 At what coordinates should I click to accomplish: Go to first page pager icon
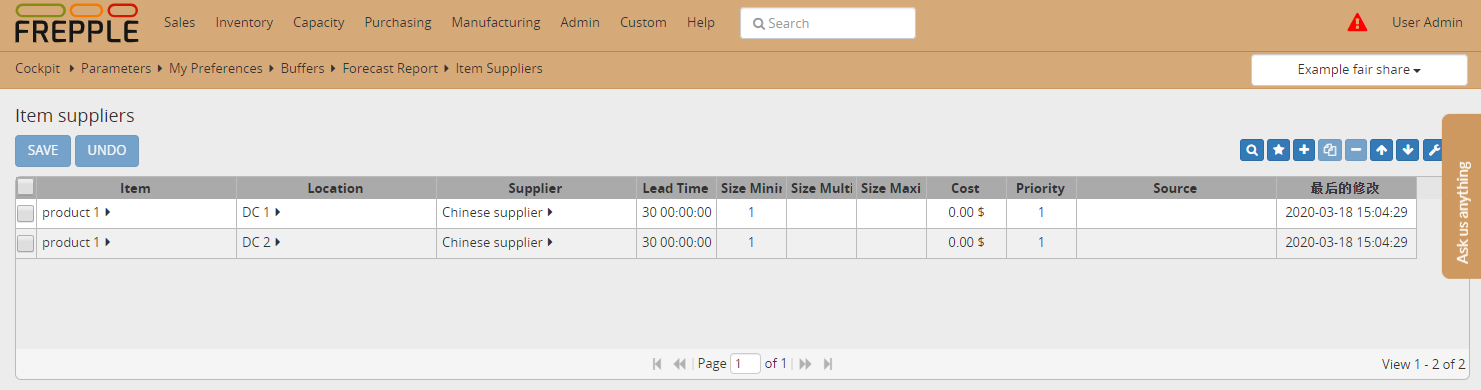[x=657, y=364]
